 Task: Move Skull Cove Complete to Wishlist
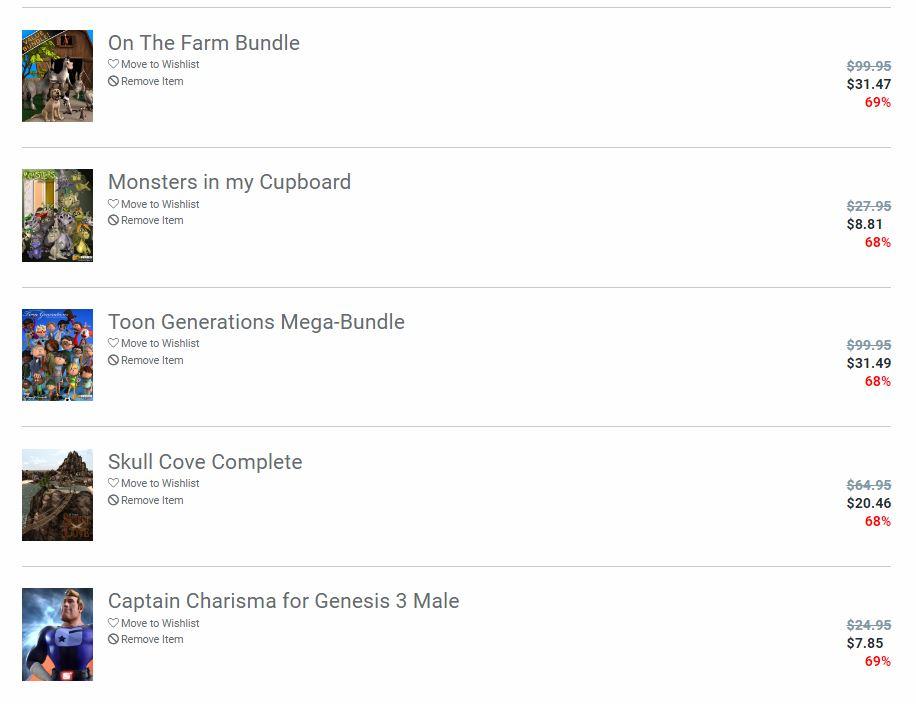pos(159,483)
